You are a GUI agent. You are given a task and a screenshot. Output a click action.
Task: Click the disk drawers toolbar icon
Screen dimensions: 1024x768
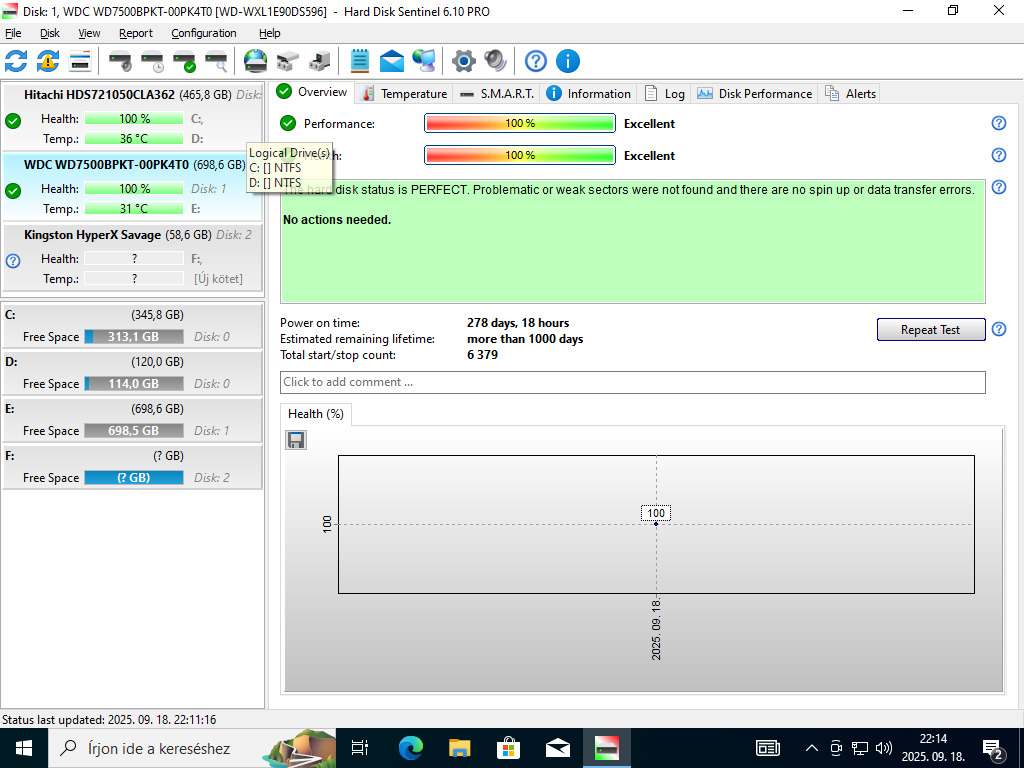click(x=287, y=61)
